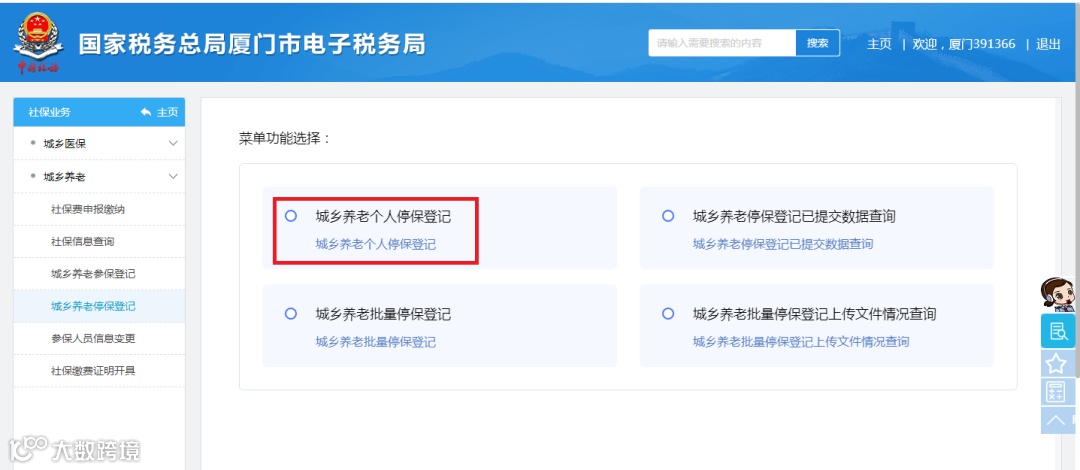Viewport: 1080px width, 470px height.
Task: Open blue link 城乡养老批量停保登记上传文件情况查询
Action: (x=800, y=342)
